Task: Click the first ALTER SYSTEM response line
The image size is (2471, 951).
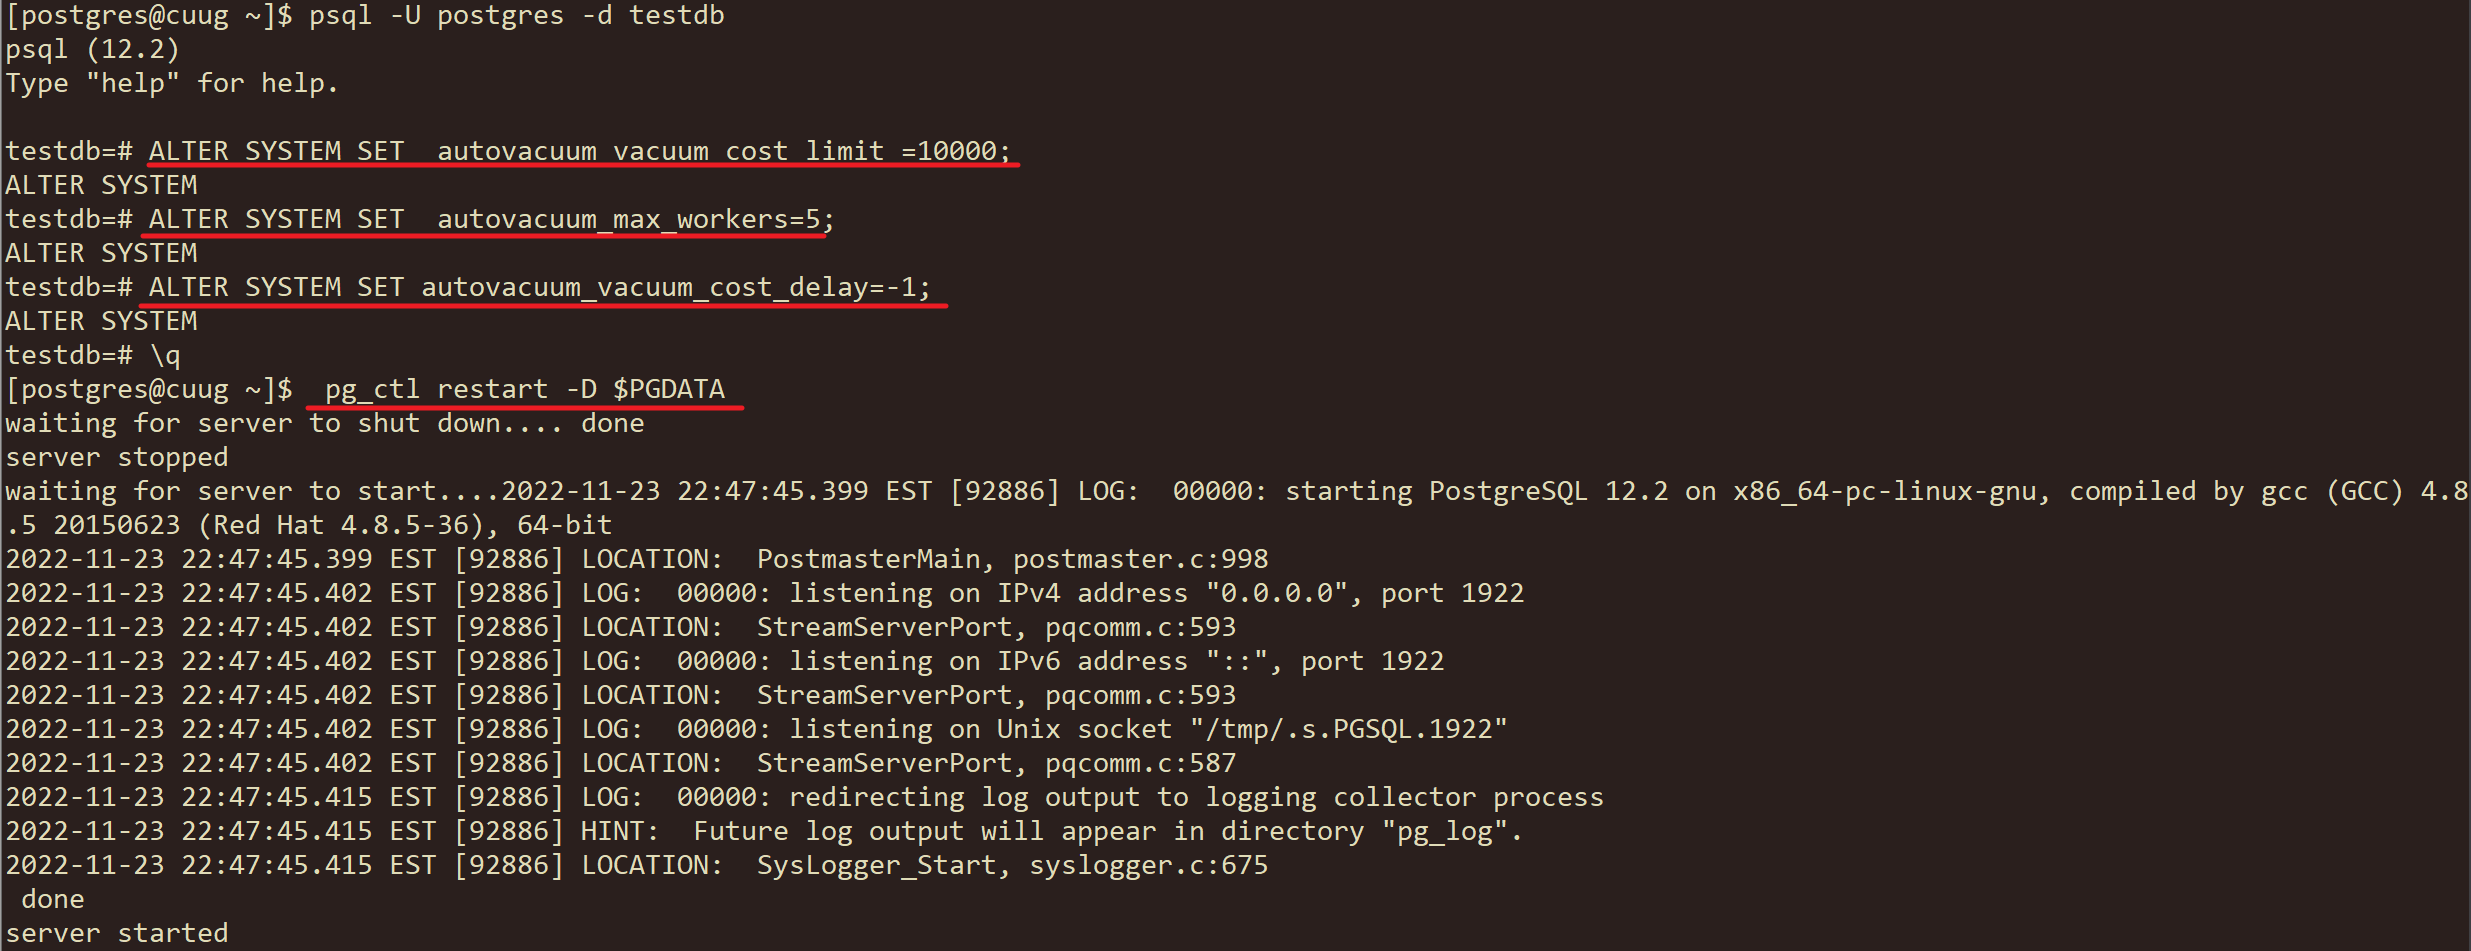Action: [x=101, y=185]
